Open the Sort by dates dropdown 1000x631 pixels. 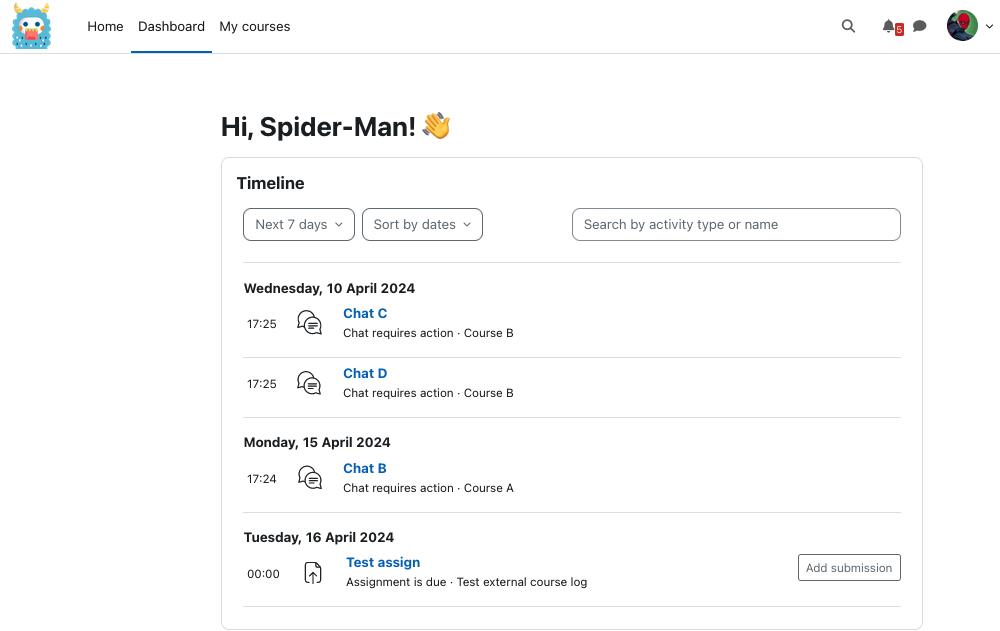[422, 225]
